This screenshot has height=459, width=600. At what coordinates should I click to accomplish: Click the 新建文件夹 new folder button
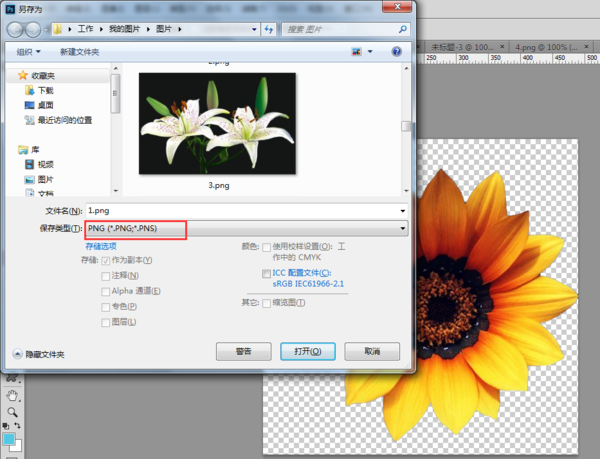pos(80,52)
